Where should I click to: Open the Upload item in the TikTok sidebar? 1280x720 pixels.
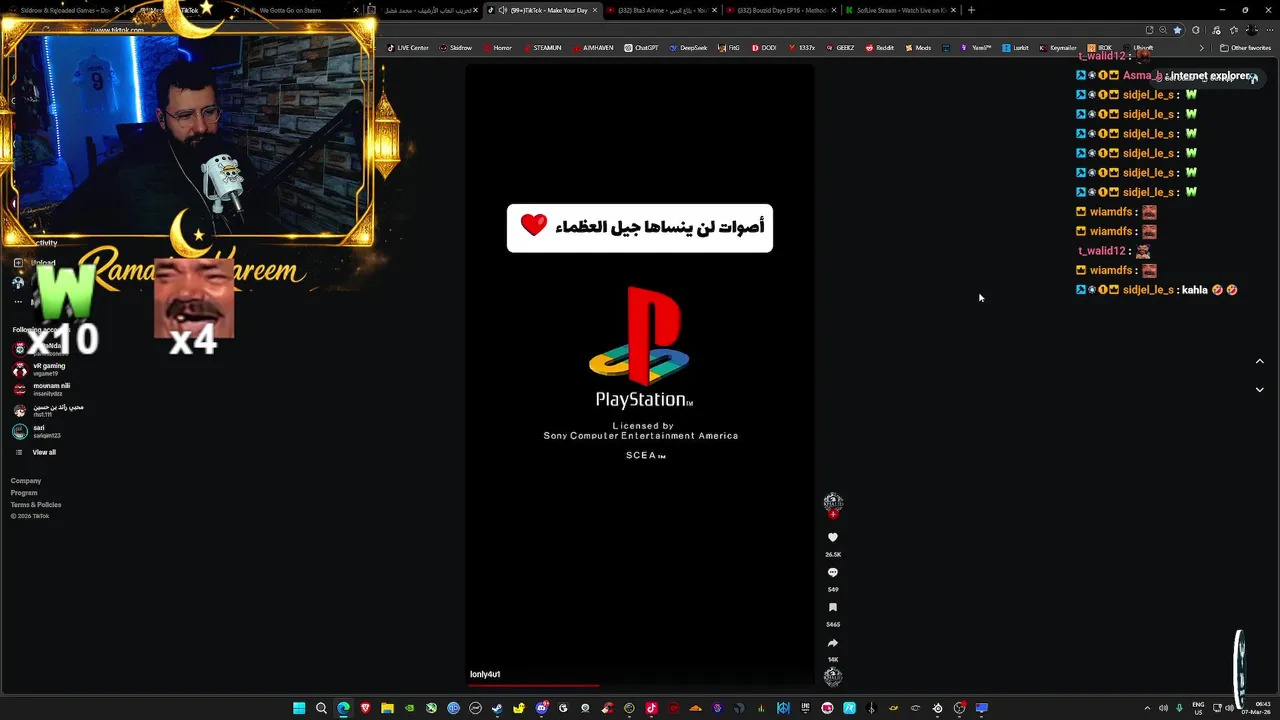[35, 263]
